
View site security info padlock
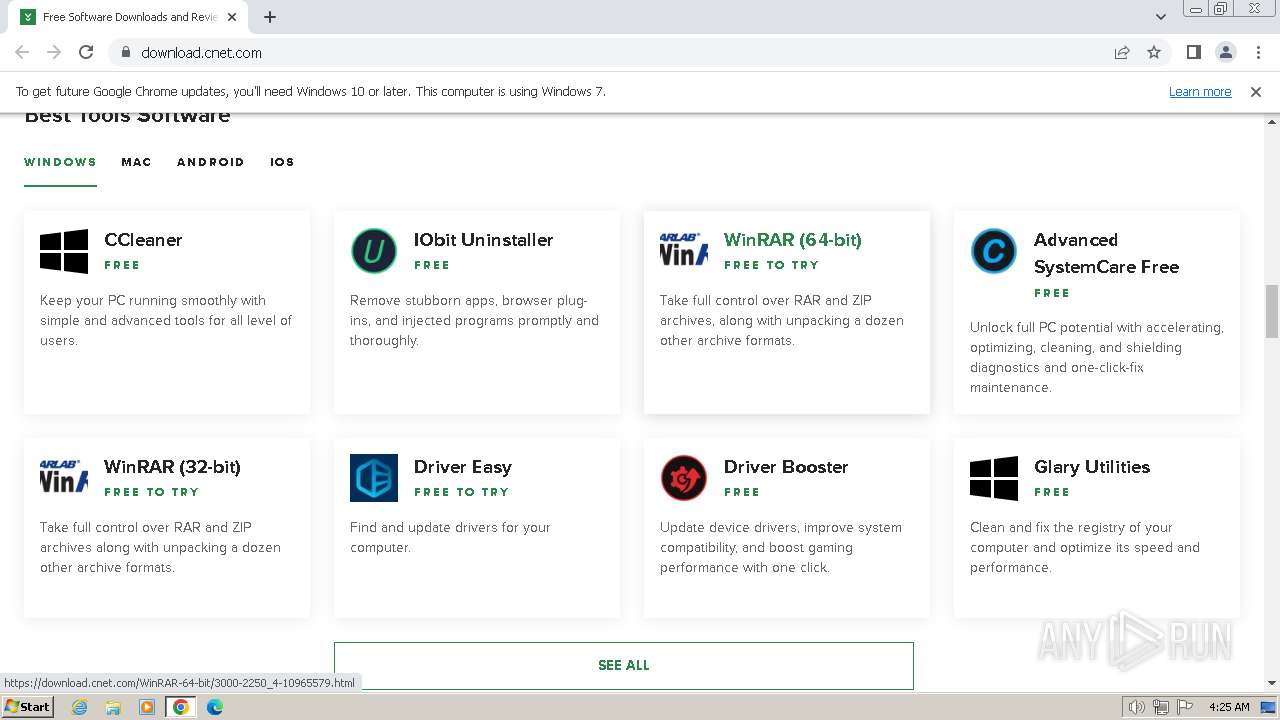tap(125, 53)
